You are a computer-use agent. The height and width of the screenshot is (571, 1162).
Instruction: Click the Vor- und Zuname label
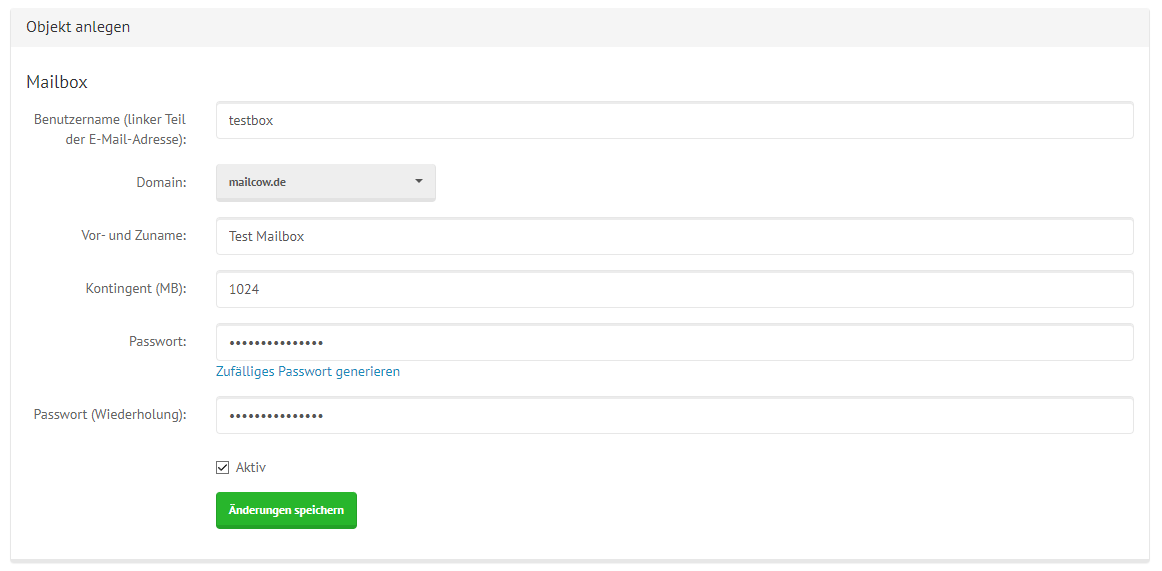pyautogui.click(x=134, y=236)
